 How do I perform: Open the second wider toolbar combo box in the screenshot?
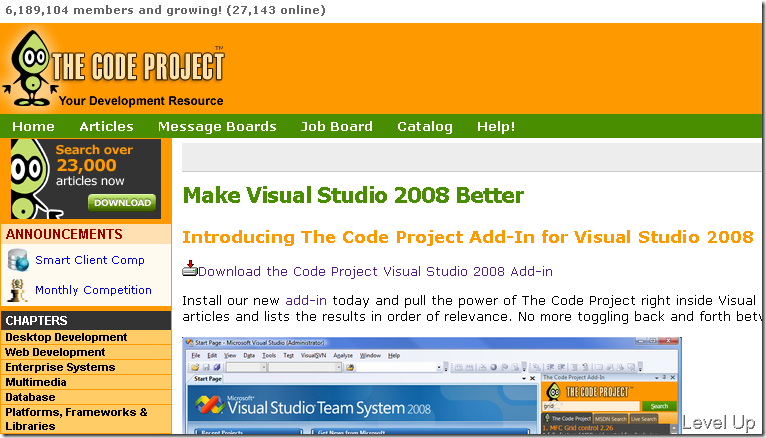click(304, 368)
